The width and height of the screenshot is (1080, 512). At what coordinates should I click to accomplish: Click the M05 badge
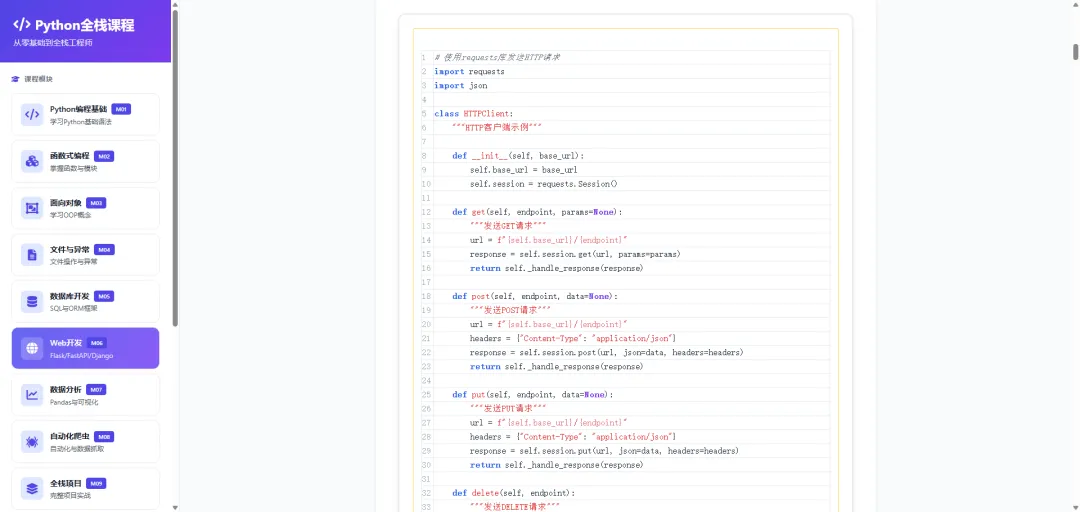pyautogui.click(x=104, y=296)
